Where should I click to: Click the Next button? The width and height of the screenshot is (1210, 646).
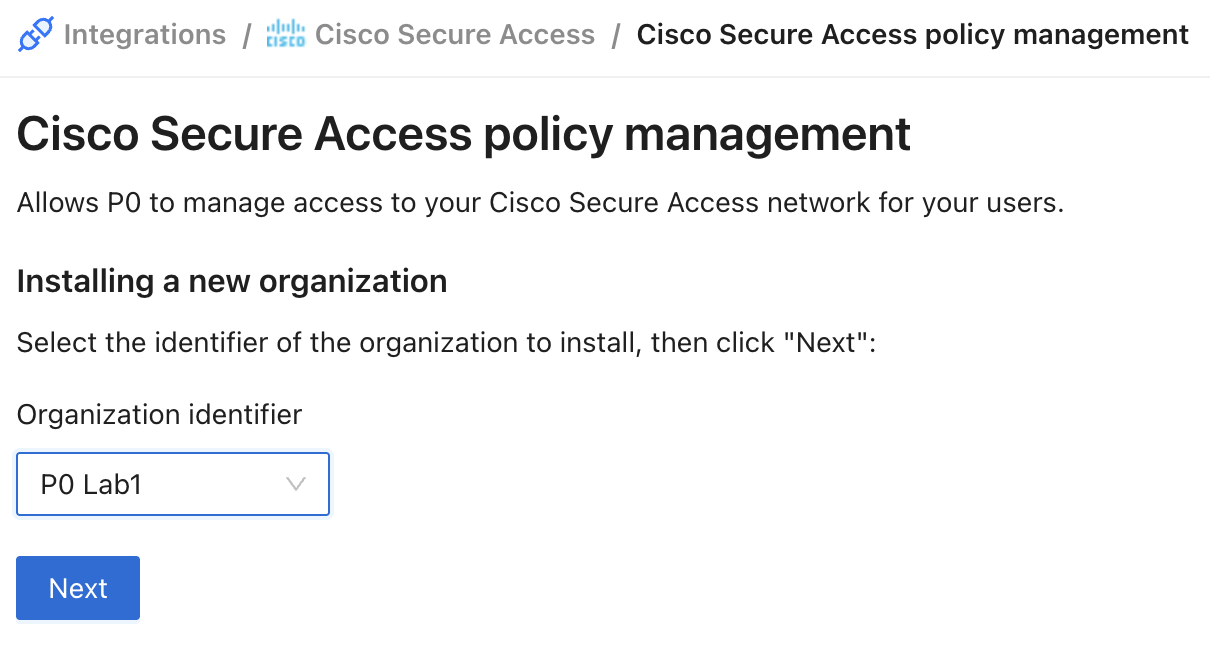tap(77, 588)
